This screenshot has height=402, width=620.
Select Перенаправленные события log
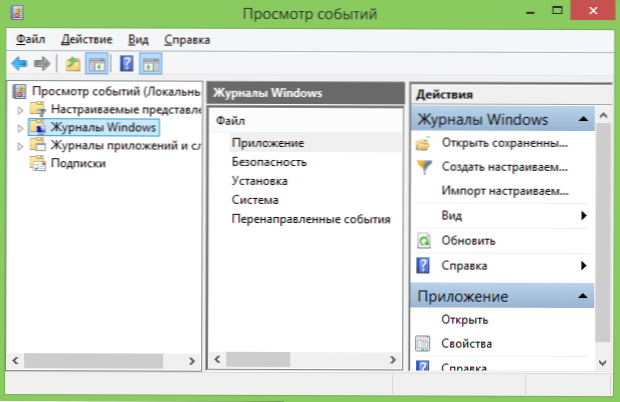pyautogui.click(x=311, y=219)
